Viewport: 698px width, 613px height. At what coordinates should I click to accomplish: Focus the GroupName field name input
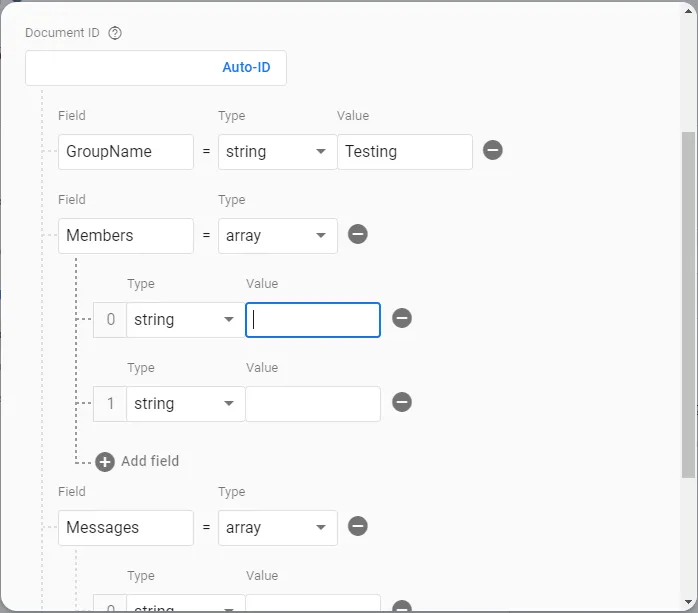coord(125,152)
